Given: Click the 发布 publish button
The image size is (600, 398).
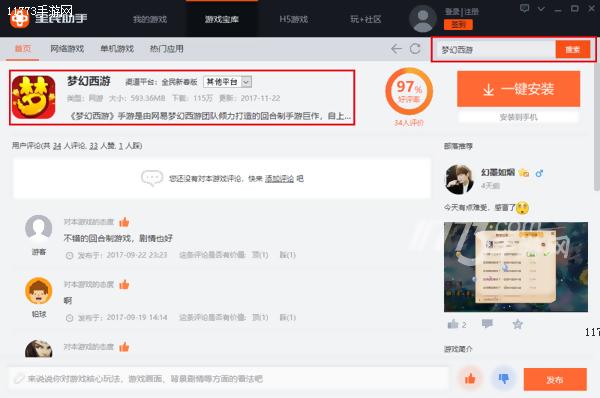Looking at the screenshot, I should click(x=555, y=380).
